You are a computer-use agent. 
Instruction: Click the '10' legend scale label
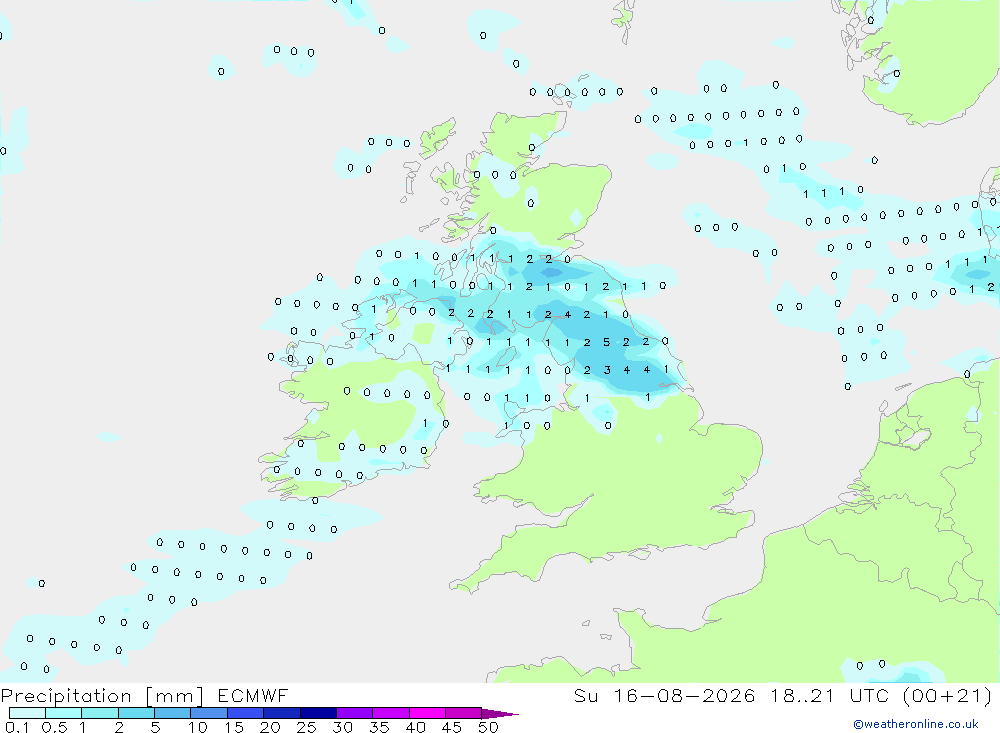coord(198,727)
